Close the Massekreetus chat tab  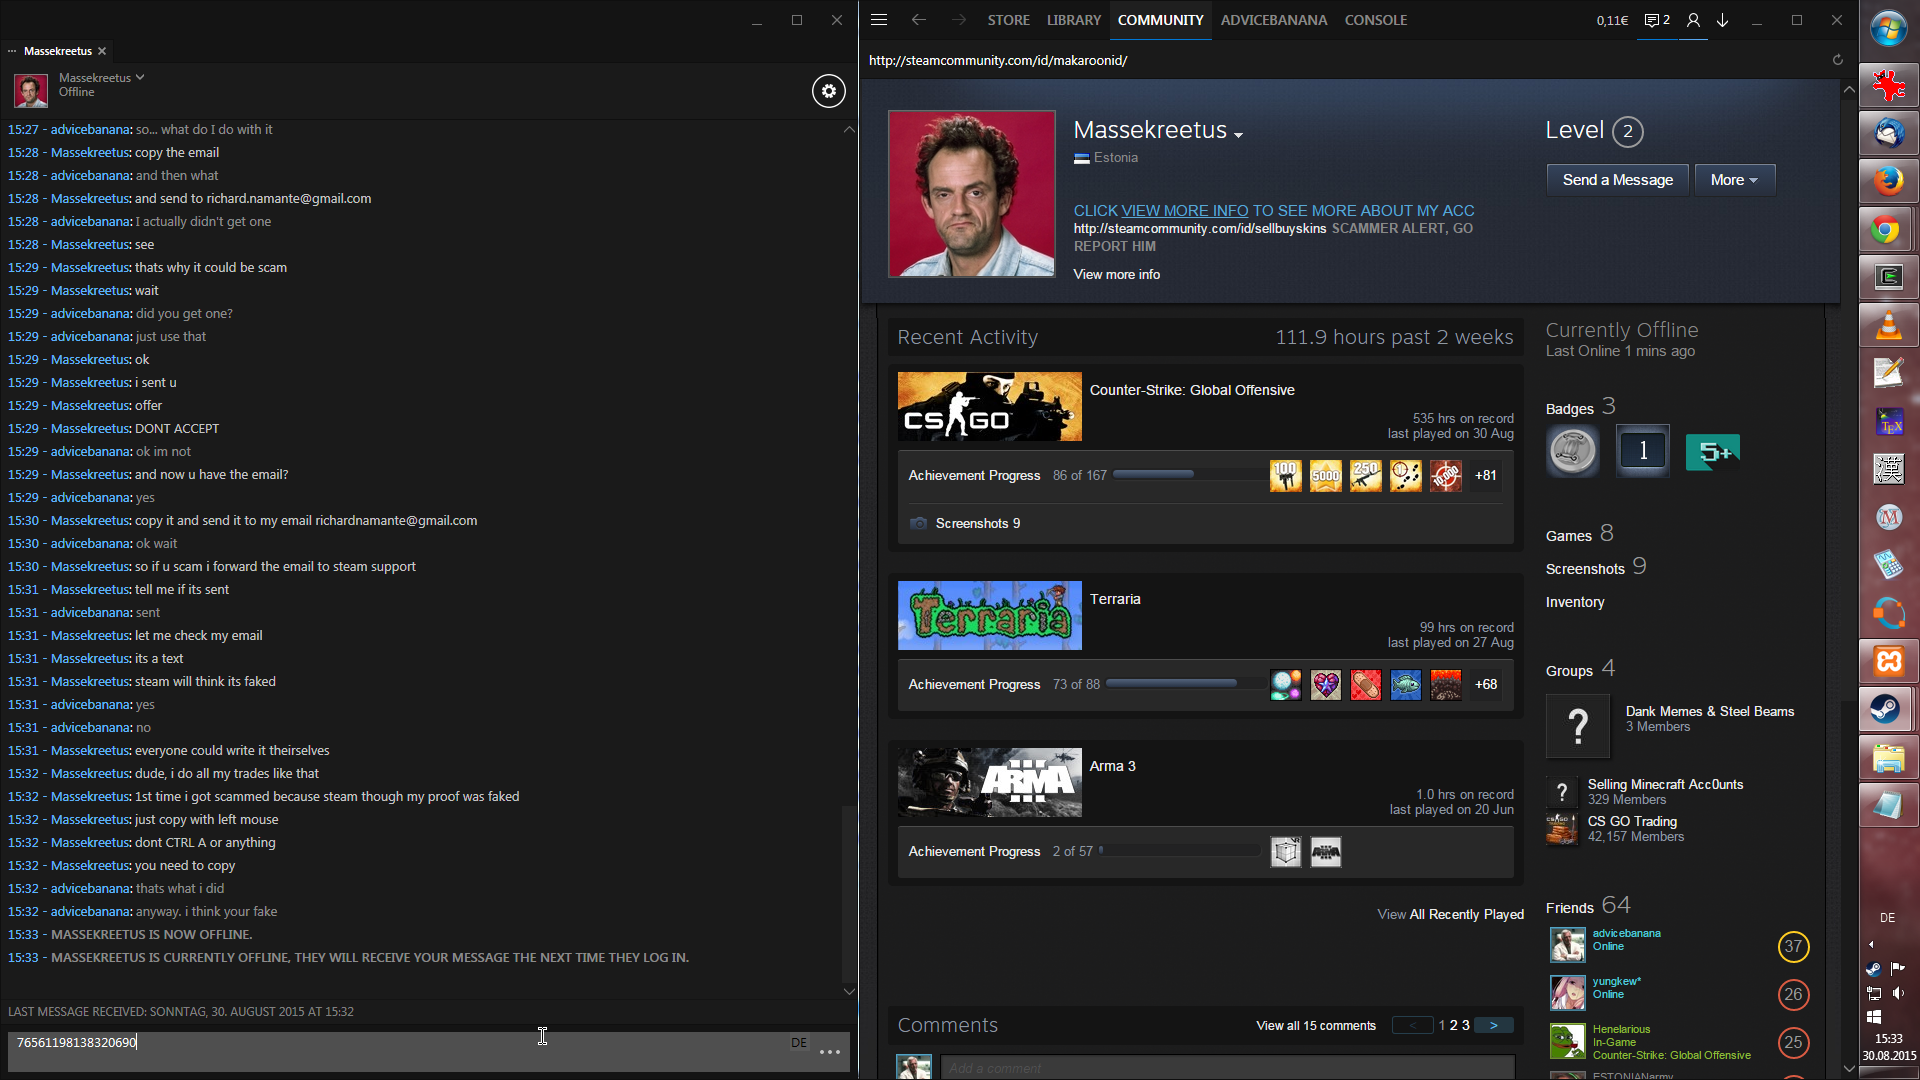pyautogui.click(x=102, y=51)
